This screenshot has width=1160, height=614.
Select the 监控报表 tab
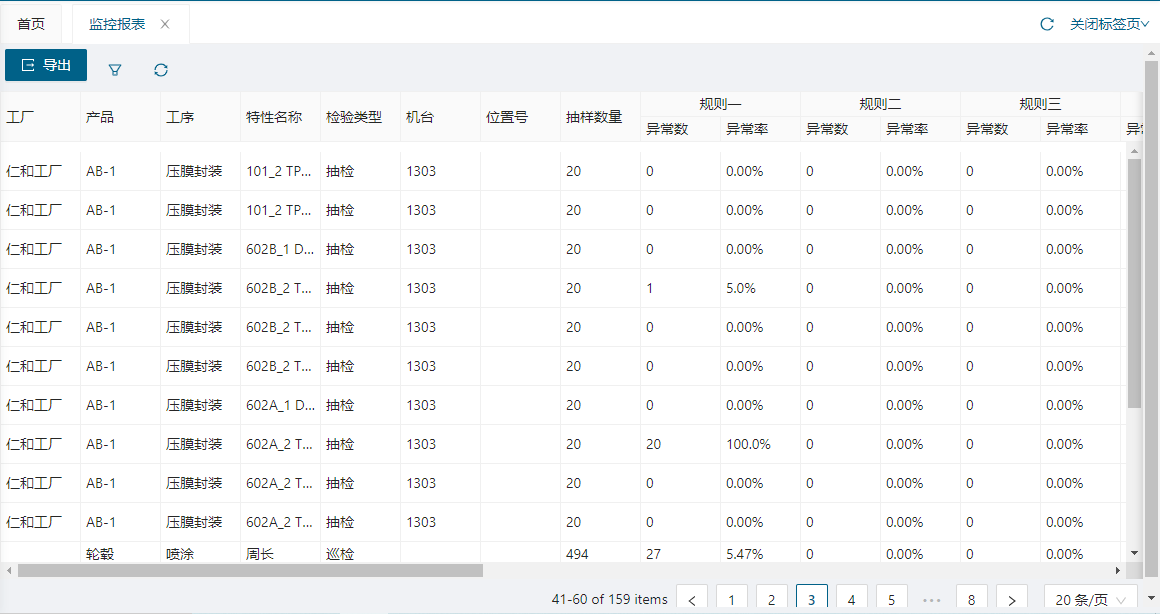click(x=117, y=24)
